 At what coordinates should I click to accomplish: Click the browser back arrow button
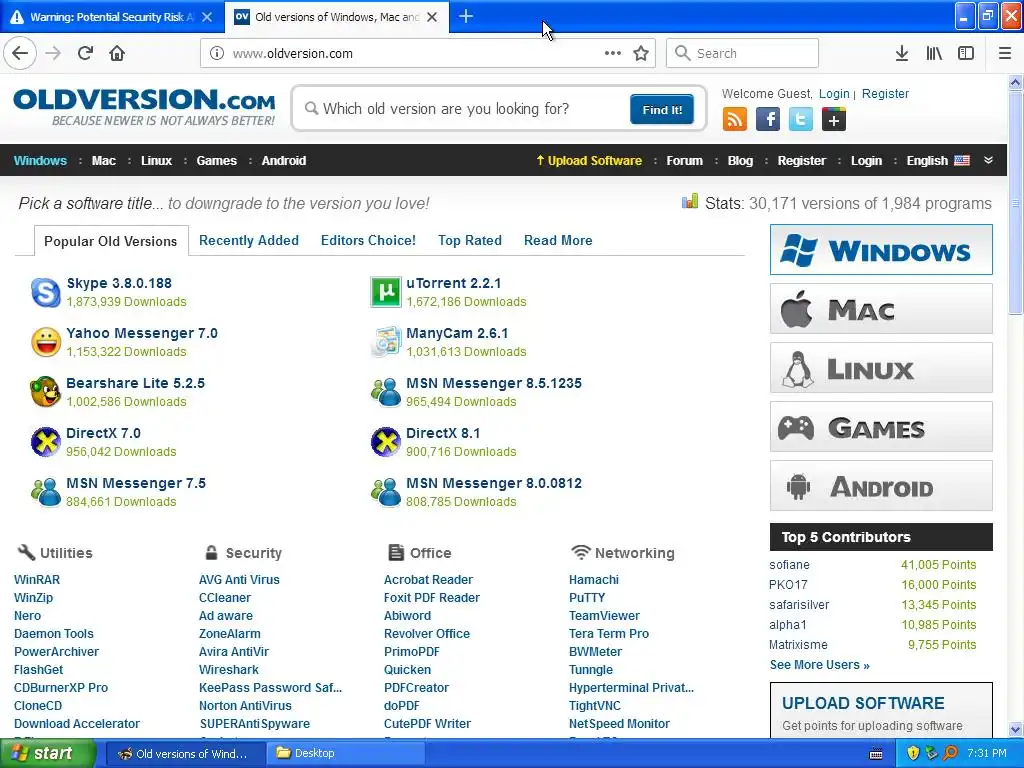(x=20, y=53)
